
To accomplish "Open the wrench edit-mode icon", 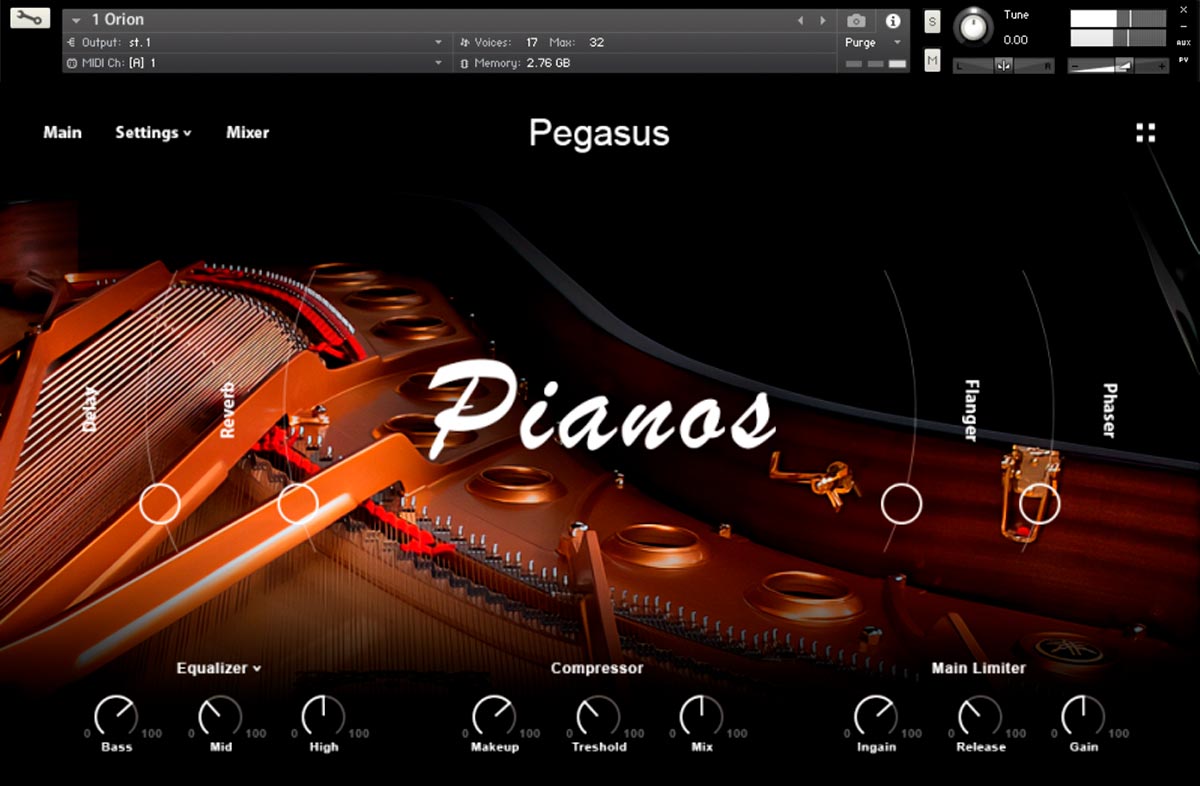I will point(30,17).
